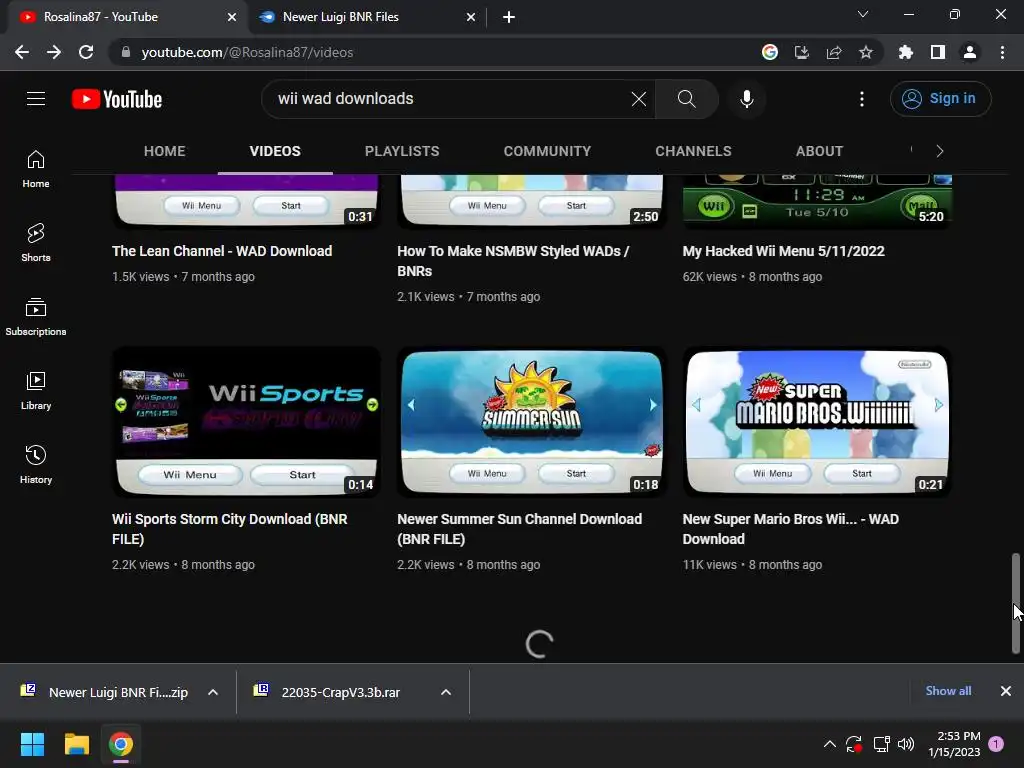Open a new browser tab
This screenshot has height=768, width=1024.
point(509,18)
